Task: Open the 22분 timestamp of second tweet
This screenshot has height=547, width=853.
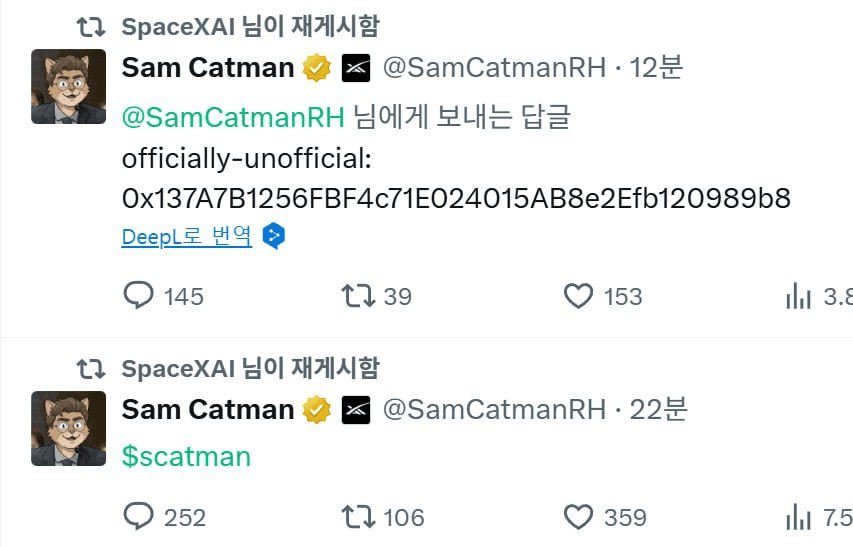Action: [658, 409]
